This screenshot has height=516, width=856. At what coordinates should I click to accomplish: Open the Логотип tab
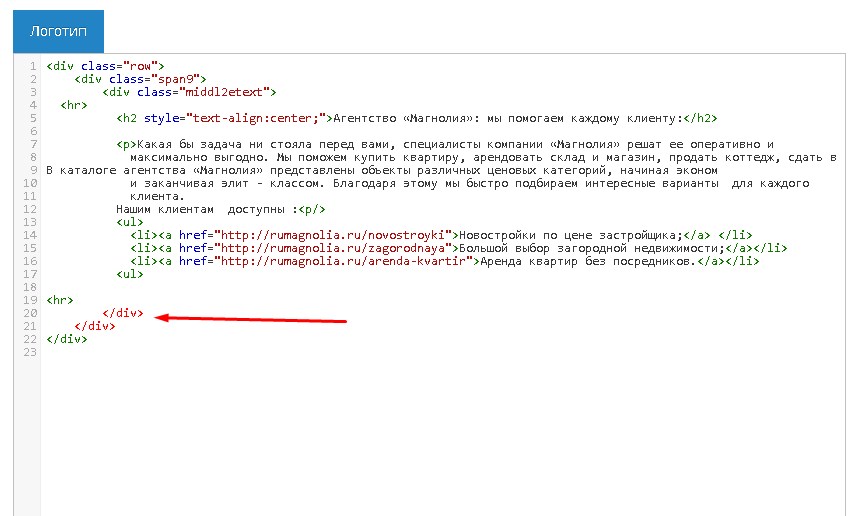(x=58, y=31)
